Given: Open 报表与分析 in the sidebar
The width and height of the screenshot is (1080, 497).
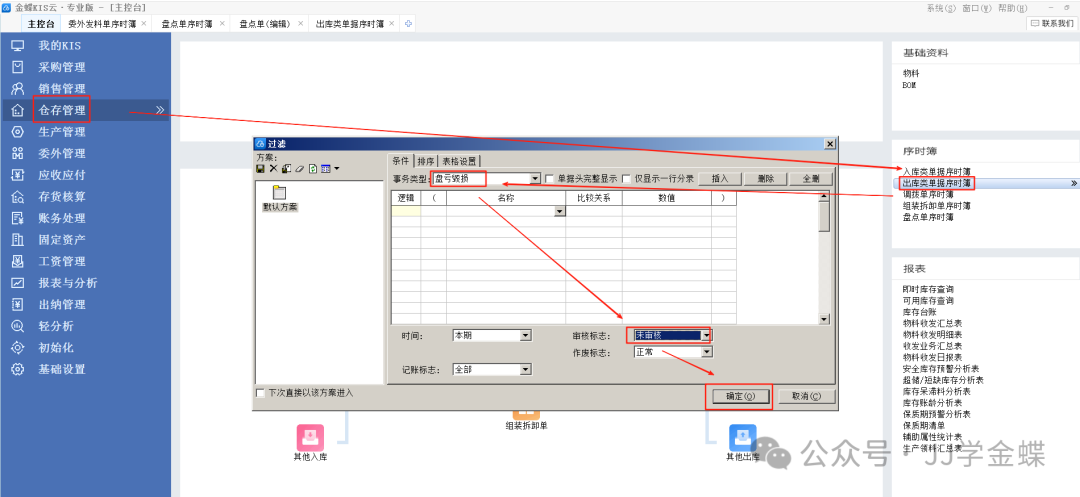Looking at the screenshot, I should click(68, 283).
